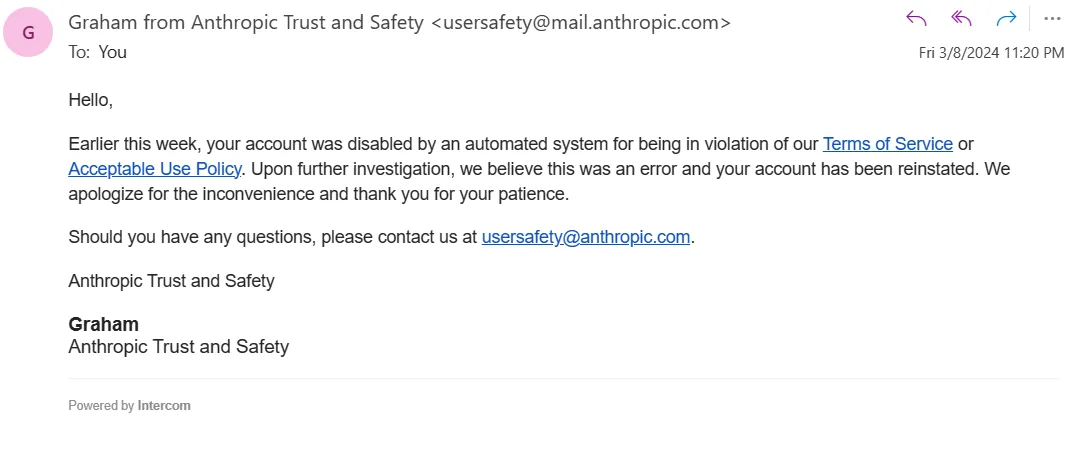Screen dimensions: 1077x475
Task: Click the Intercom link in footer
Action: (164, 406)
